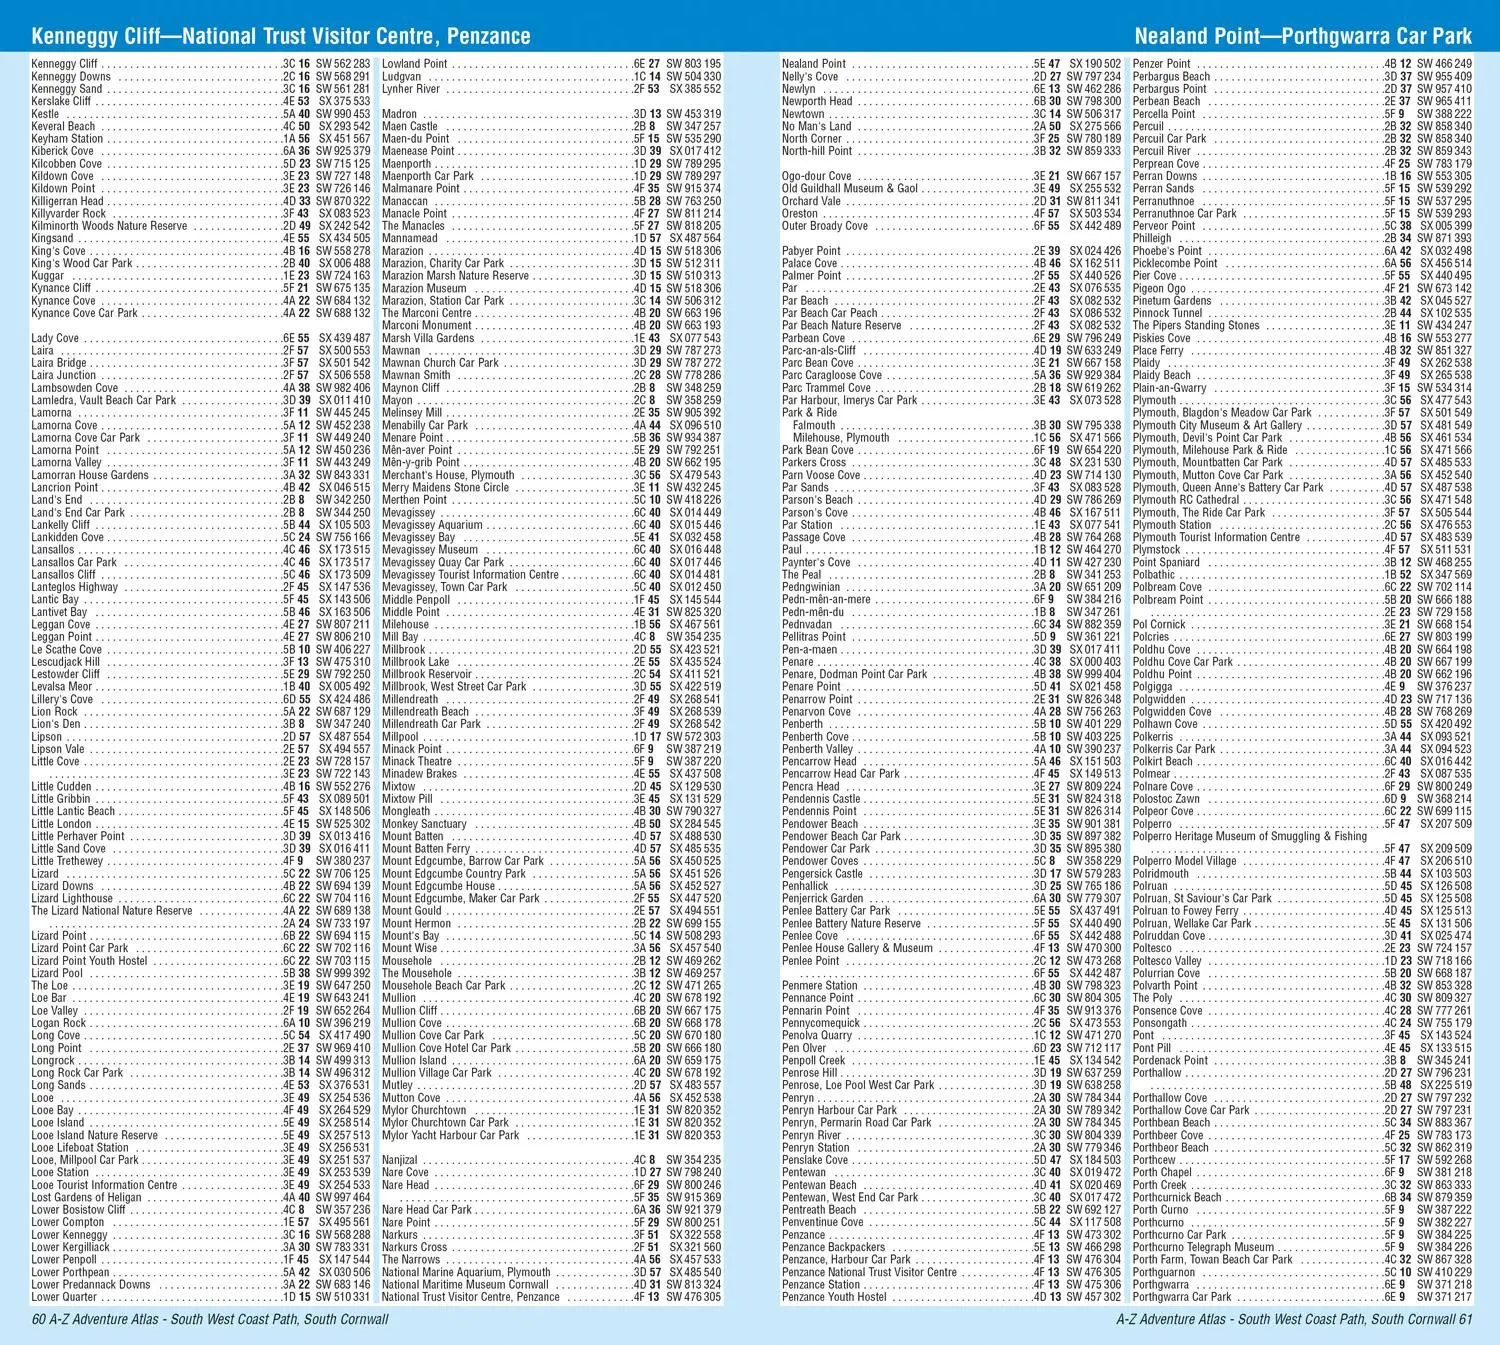This screenshot has width=1500, height=1345.
Task: Click grid reference 'SW 562 283'
Action: 343,64
